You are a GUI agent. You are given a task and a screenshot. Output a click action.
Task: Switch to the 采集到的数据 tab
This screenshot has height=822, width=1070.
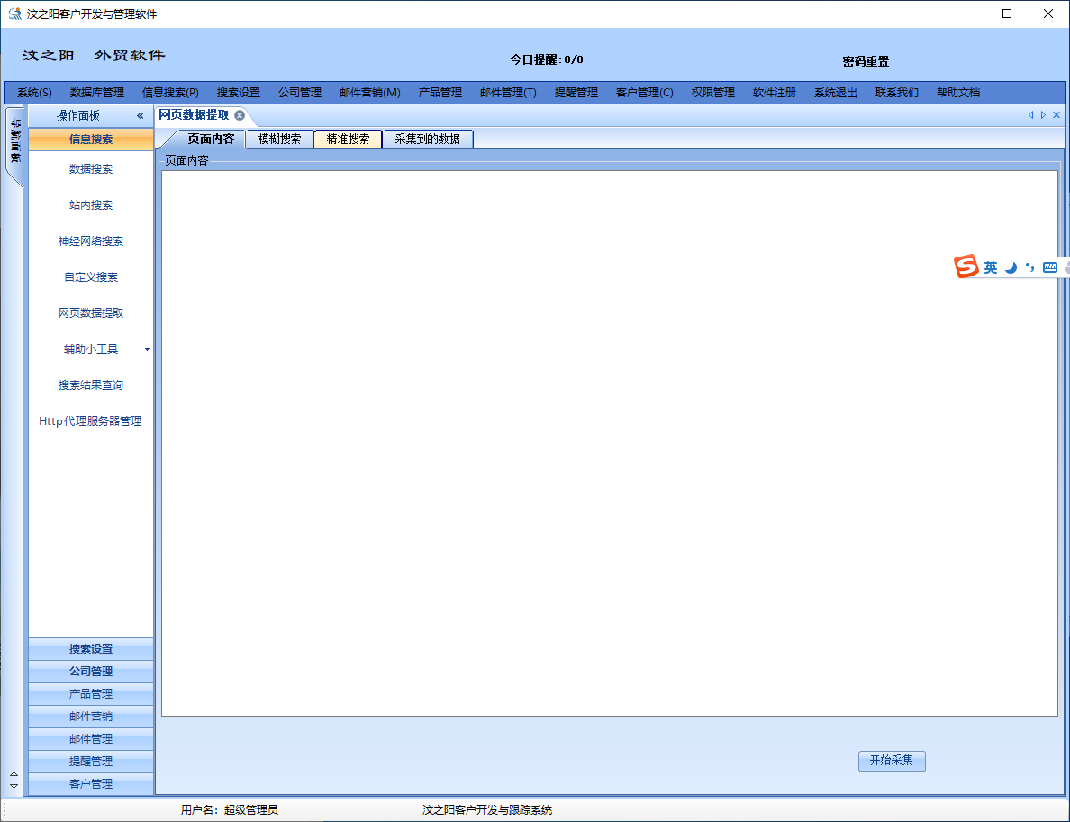(x=427, y=139)
